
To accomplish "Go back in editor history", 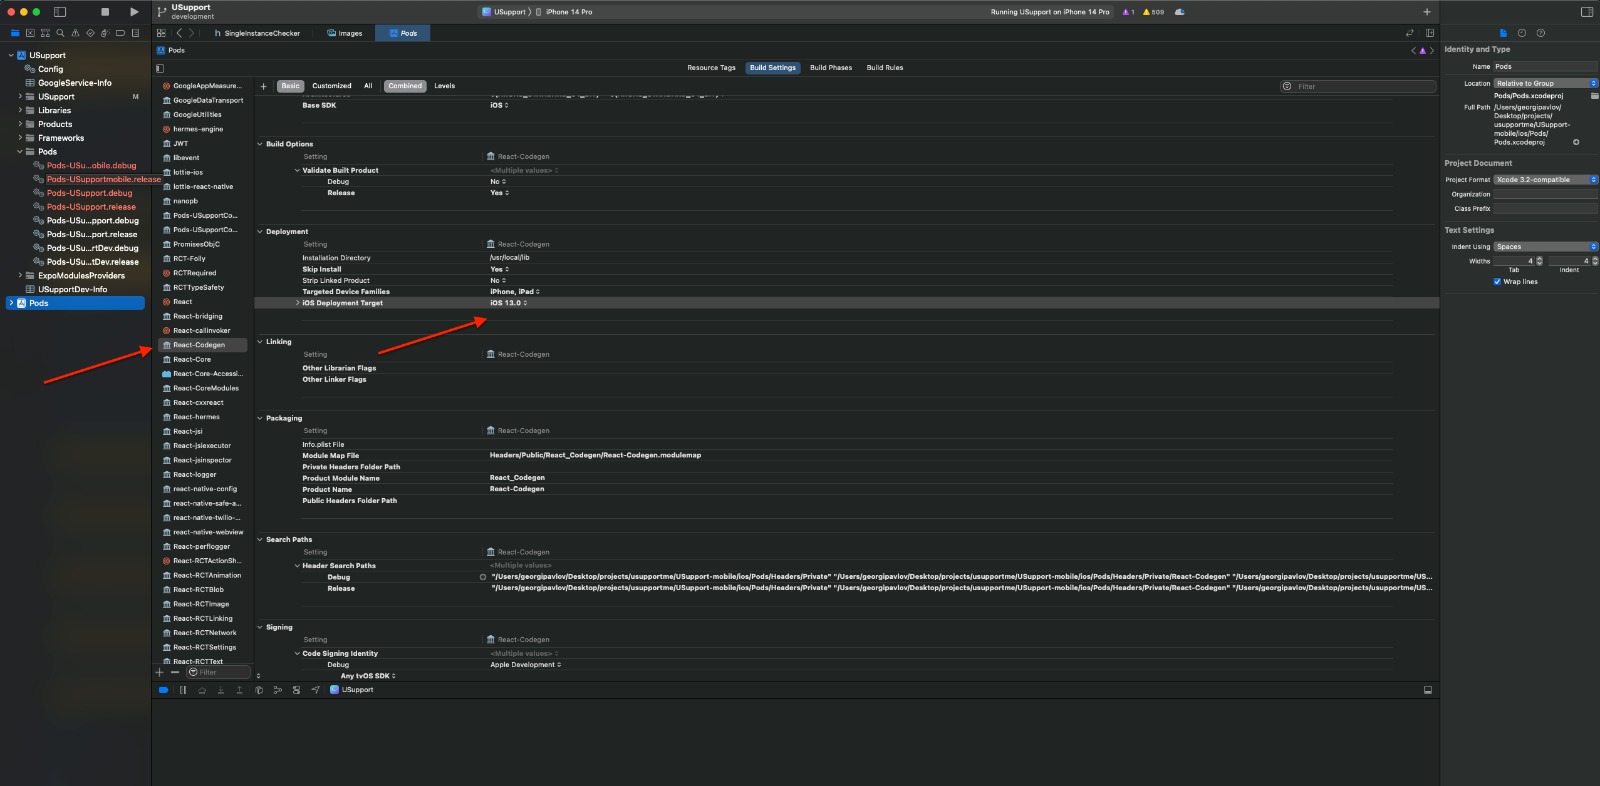I will pos(179,33).
